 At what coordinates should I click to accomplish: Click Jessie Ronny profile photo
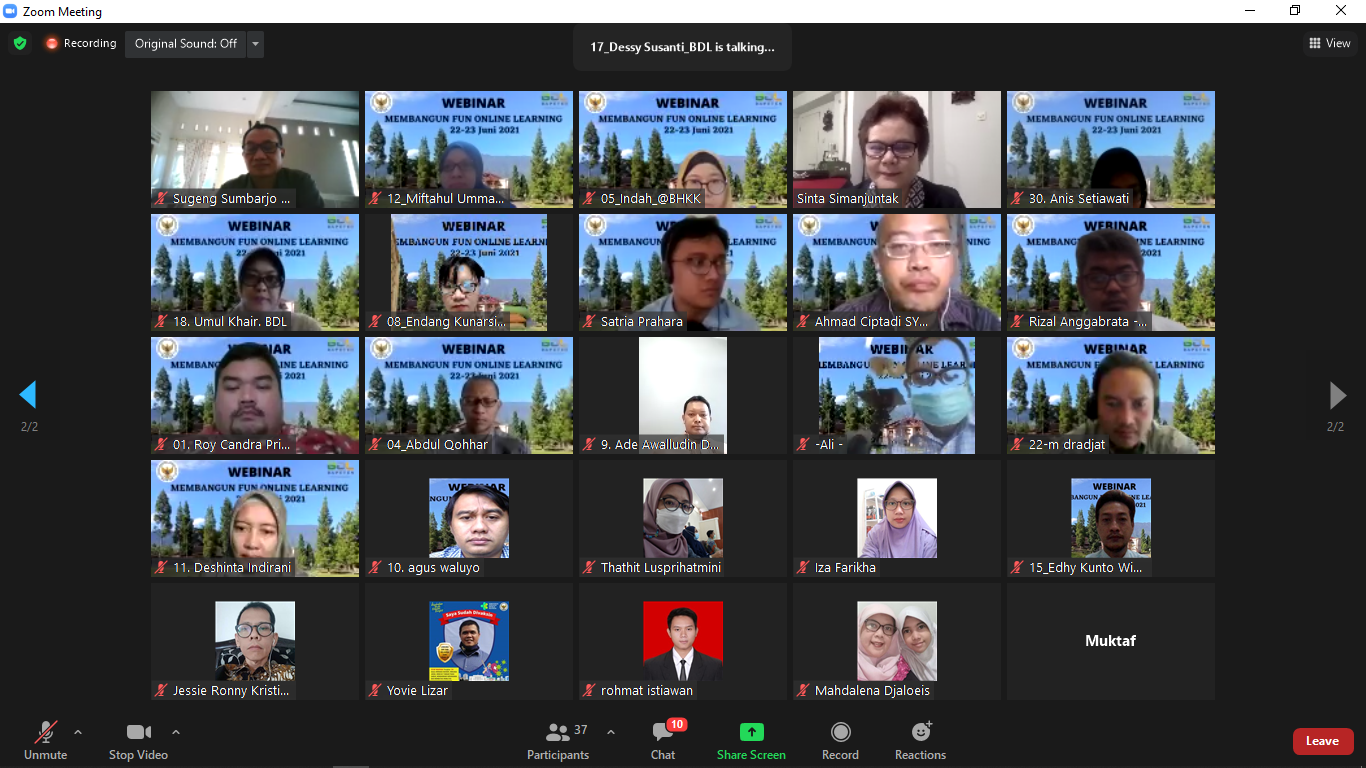pyautogui.click(x=255, y=641)
